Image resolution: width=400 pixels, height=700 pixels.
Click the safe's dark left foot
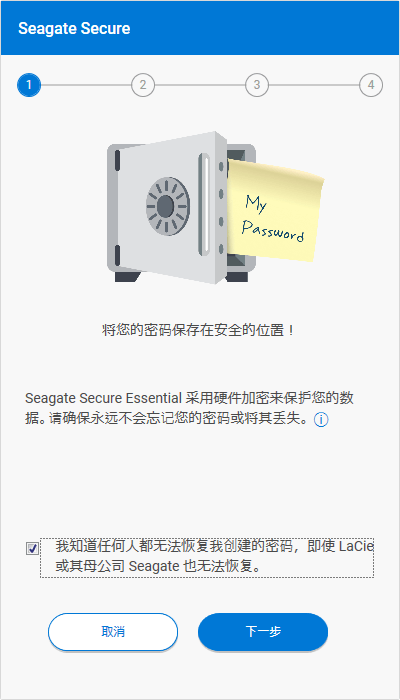(128, 277)
